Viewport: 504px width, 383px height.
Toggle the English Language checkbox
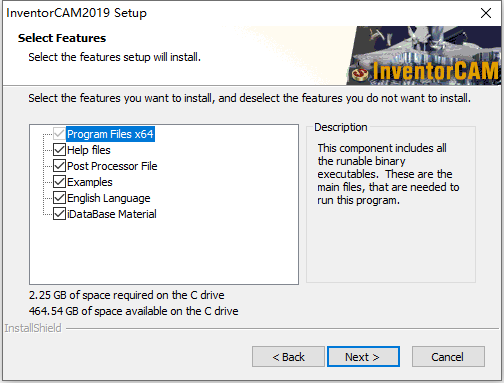(x=59, y=198)
